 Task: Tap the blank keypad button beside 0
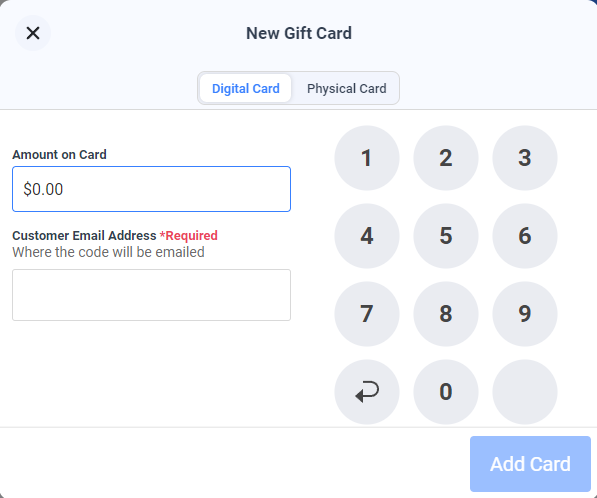pyautogui.click(x=525, y=392)
